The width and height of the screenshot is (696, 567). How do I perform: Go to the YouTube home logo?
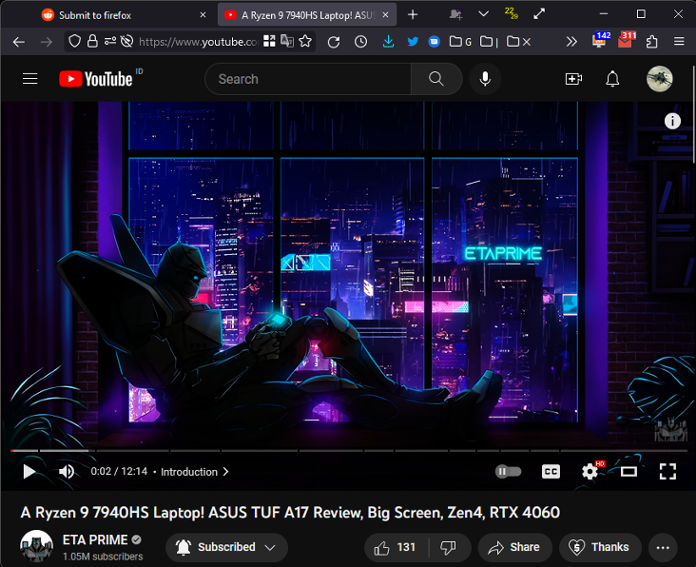pos(96,79)
